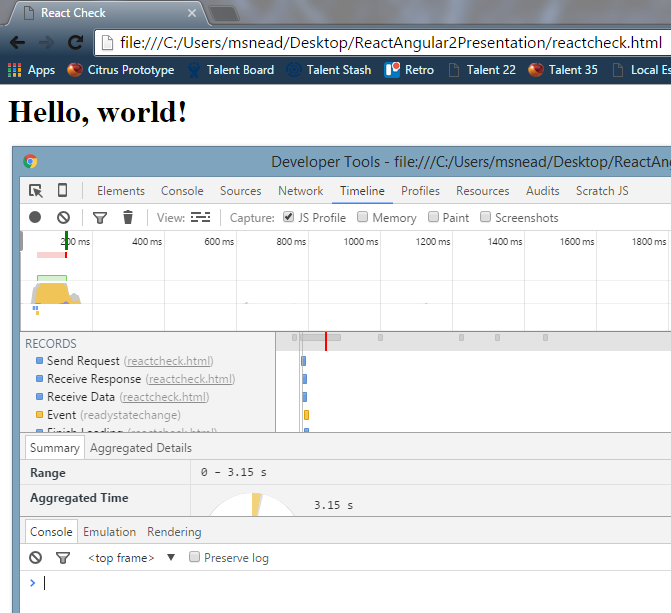671x613 pixels.
Task: Click the yellow scripting area in overview graph
Action: (x=52, y=293)
